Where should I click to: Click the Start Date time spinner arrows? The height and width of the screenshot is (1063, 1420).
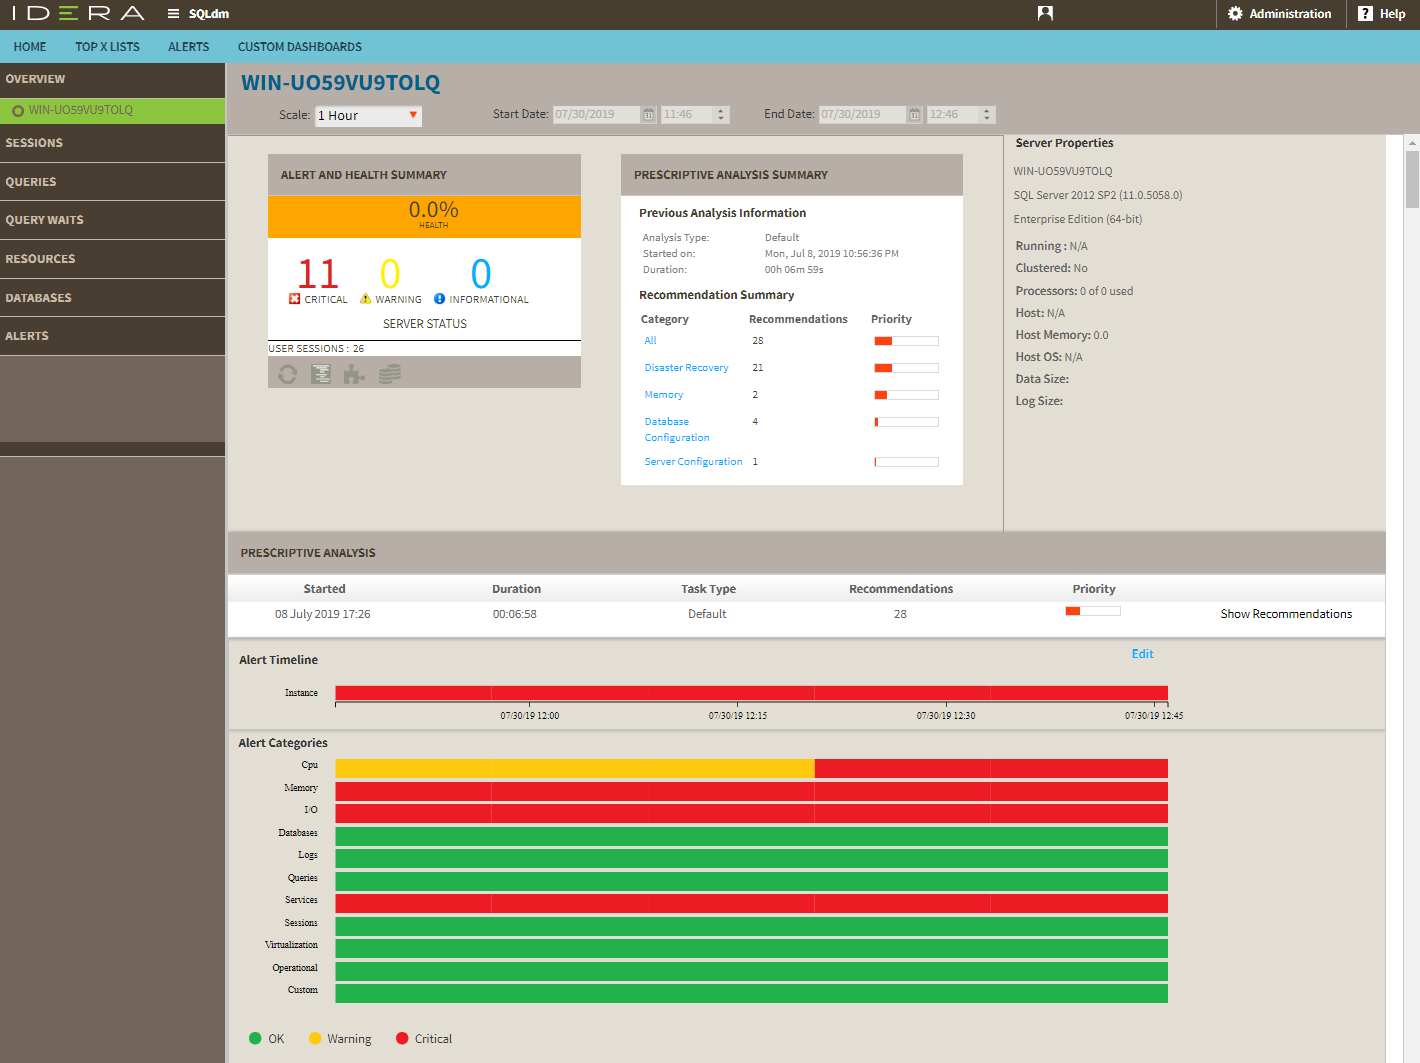click(x=720, y=115)
